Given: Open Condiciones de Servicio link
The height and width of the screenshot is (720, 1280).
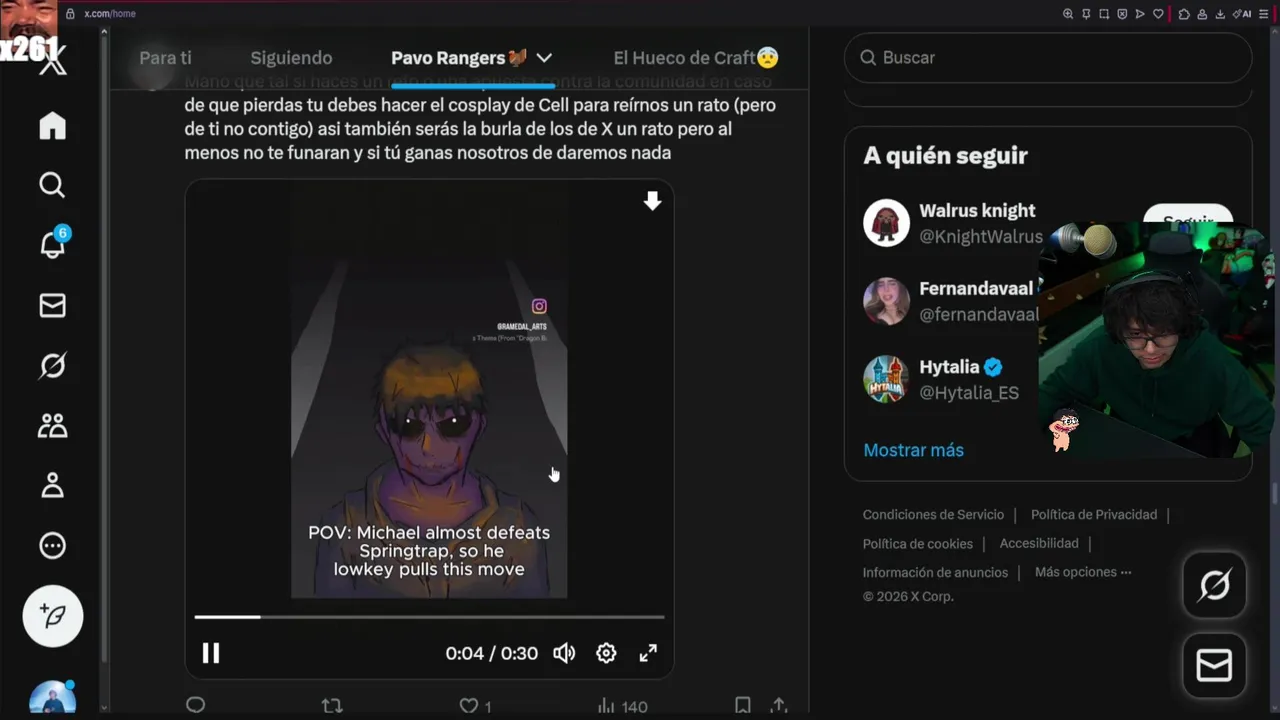Looking at the screenshot, I should pyautogui.click(x=933, y=514).
